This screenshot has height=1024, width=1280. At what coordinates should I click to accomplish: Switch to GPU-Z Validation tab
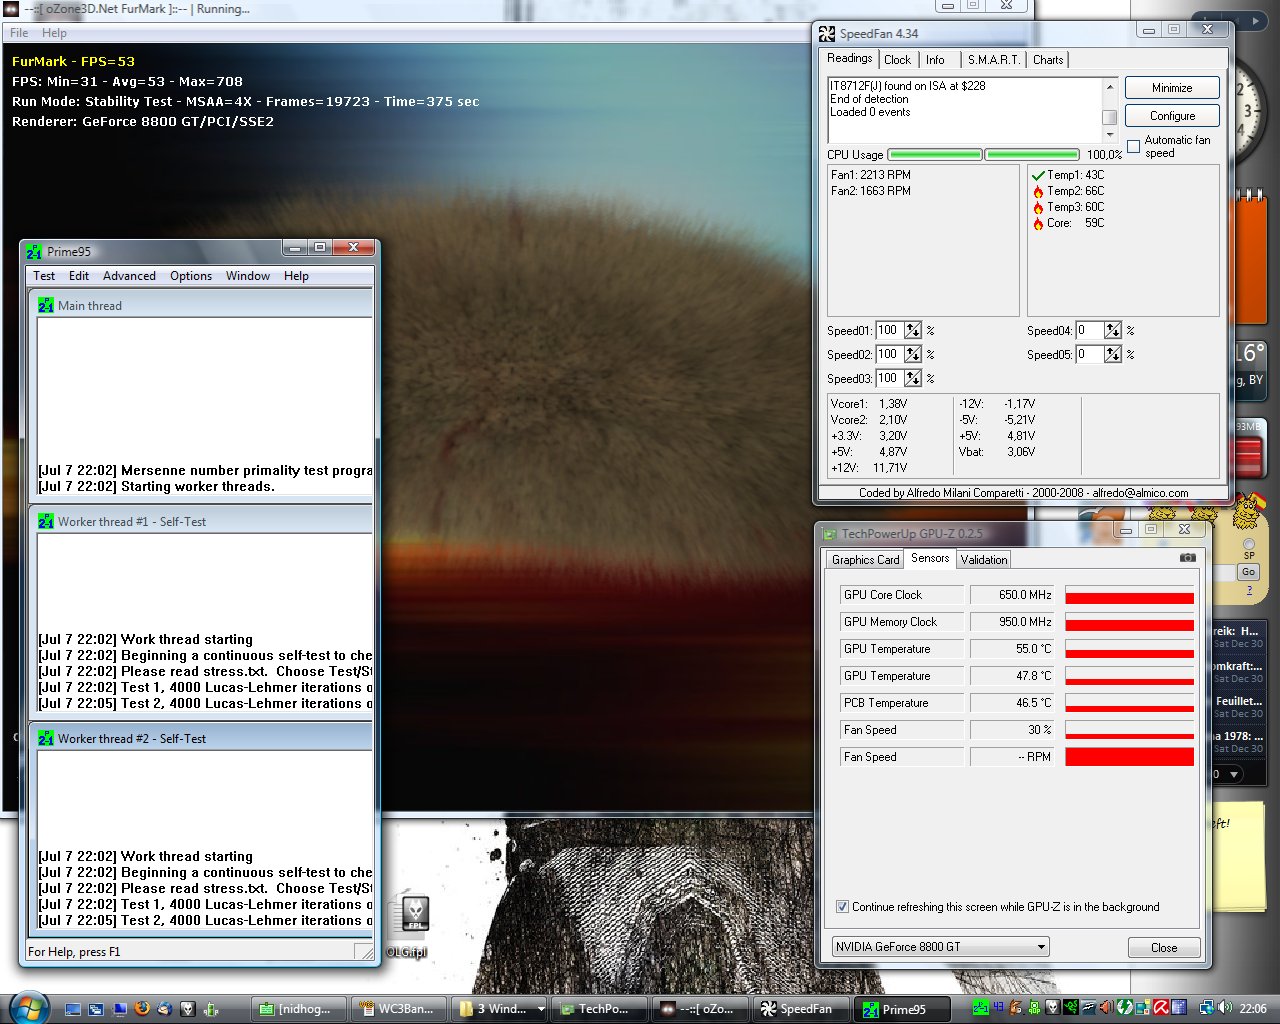click(x=983, y=560)
